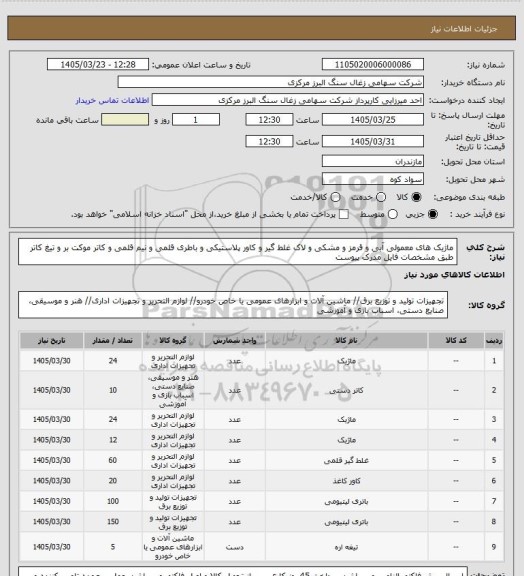Screen dimensions: 524x576
Task: Click the remaining days field showing 1
Action: pyautogui.click(x=196, y=120)
